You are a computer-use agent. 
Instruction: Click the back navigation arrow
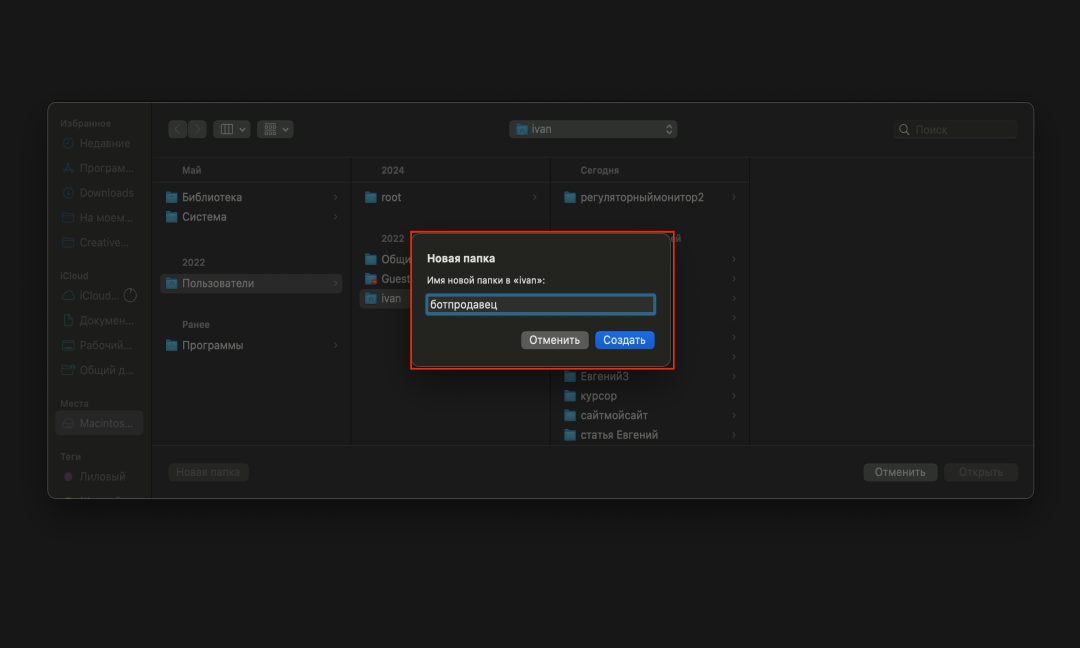[178, 129]
